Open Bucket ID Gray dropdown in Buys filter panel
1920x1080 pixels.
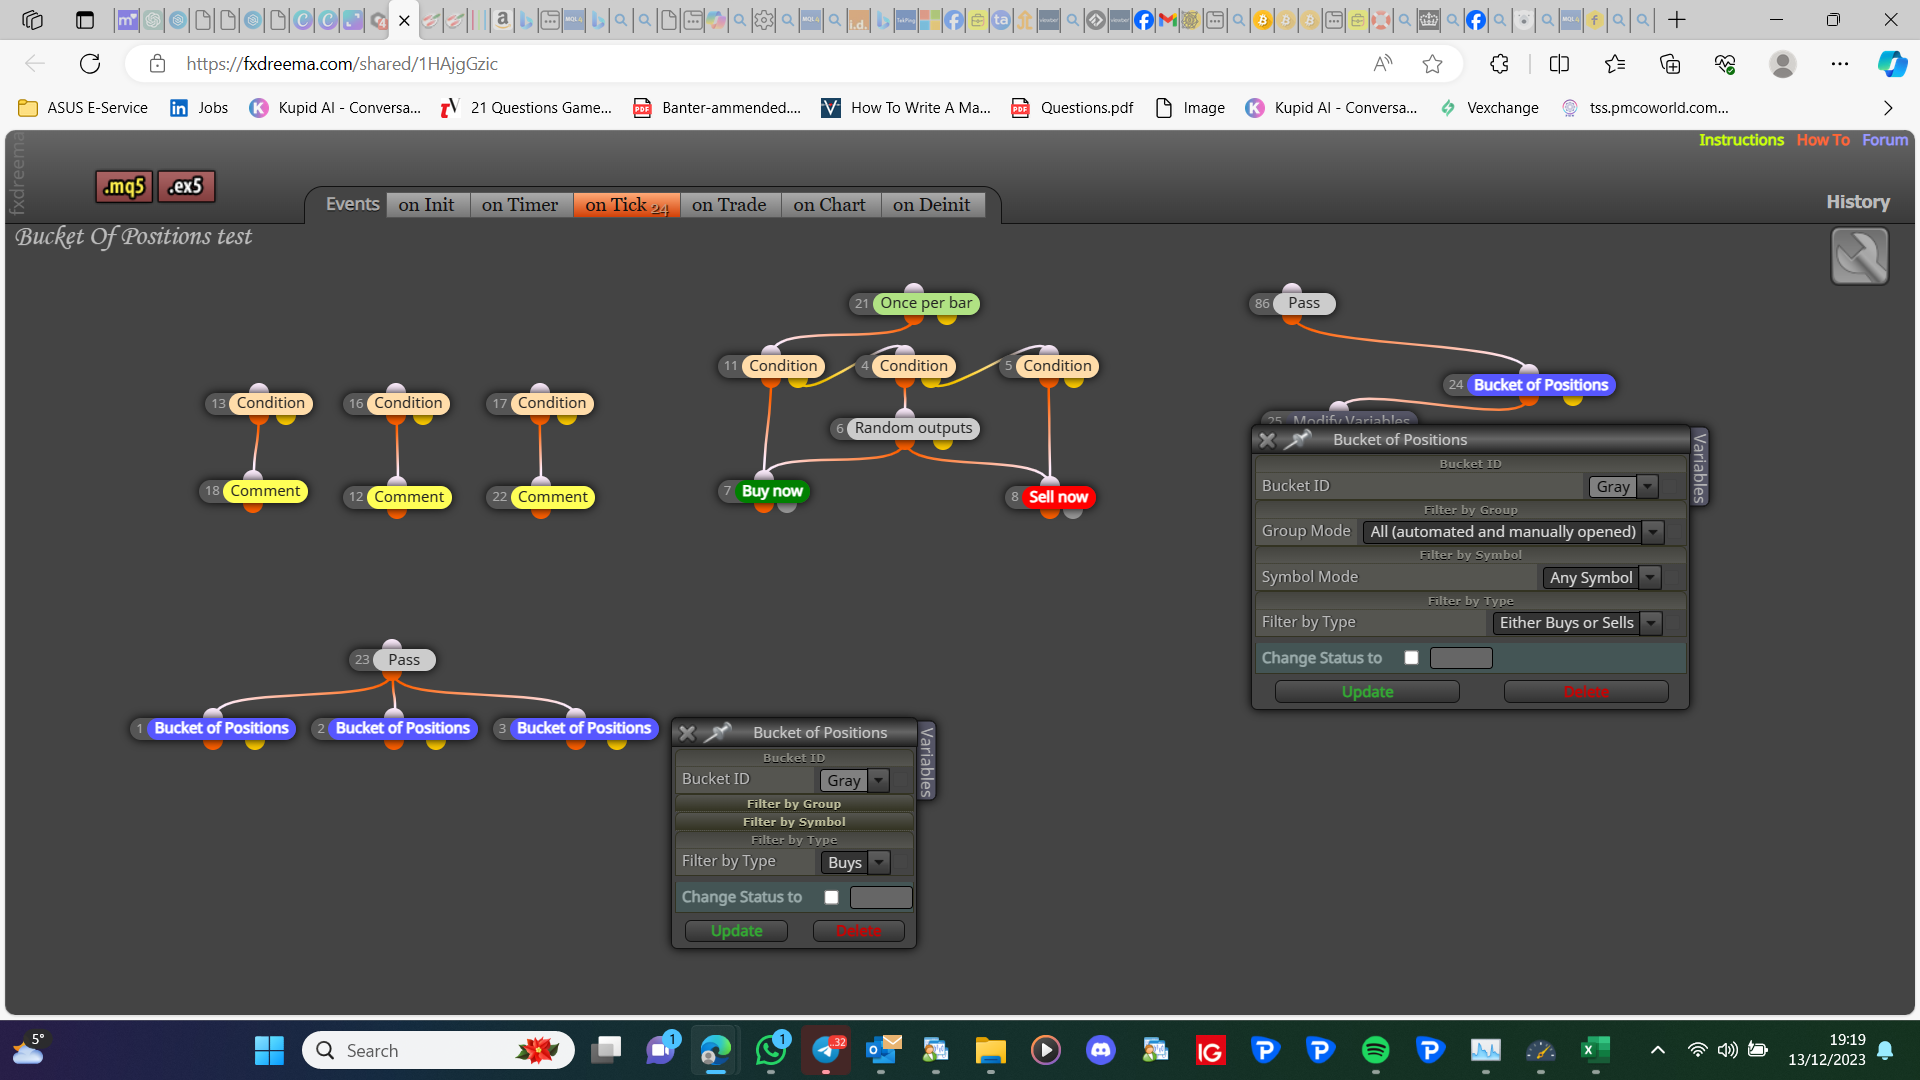coord(854,780)
